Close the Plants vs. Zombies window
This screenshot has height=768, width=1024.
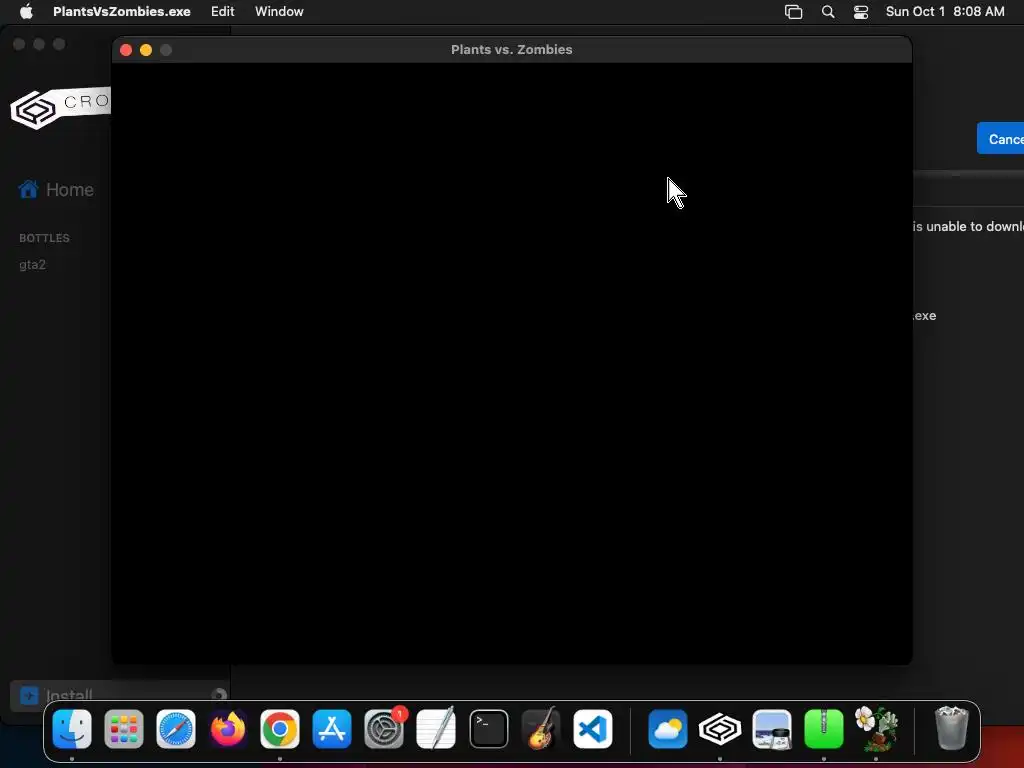[126, 50]
